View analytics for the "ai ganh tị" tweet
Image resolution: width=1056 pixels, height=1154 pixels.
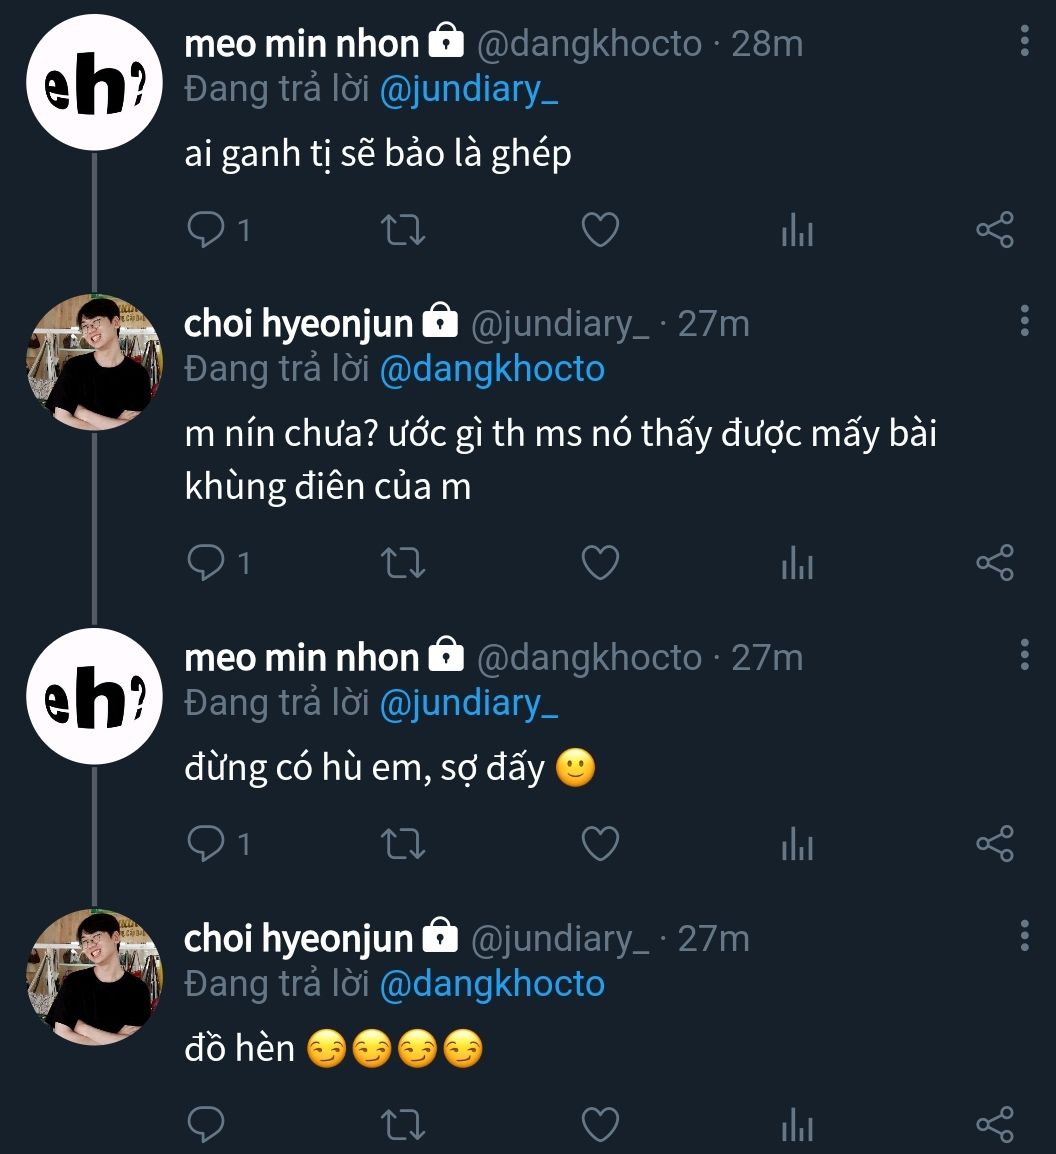click(x=797, y=232)
